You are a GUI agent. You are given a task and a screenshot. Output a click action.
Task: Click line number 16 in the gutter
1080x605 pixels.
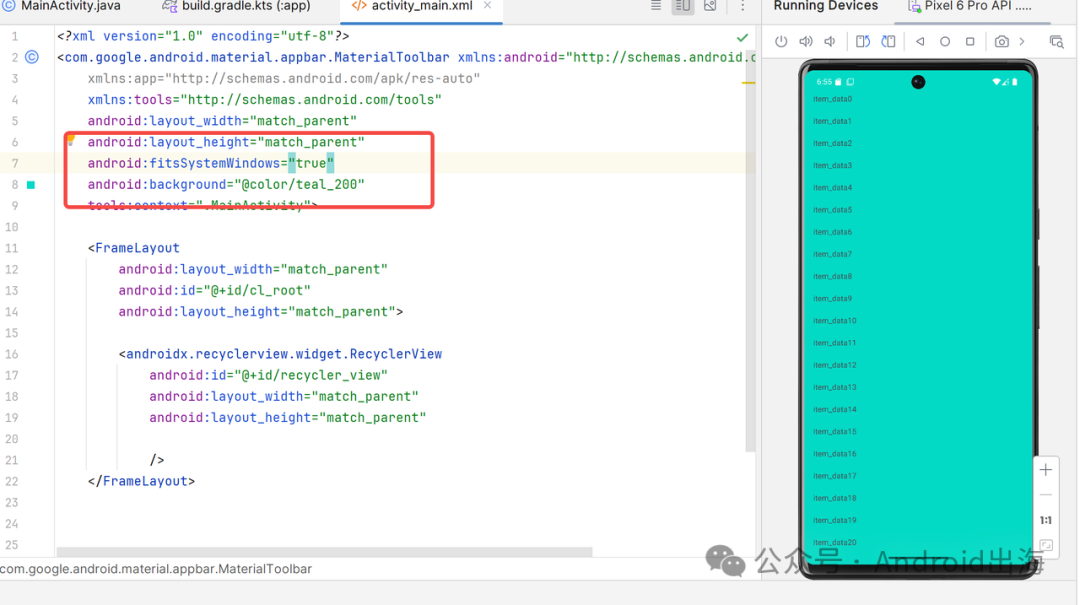[x=12, y=354]
